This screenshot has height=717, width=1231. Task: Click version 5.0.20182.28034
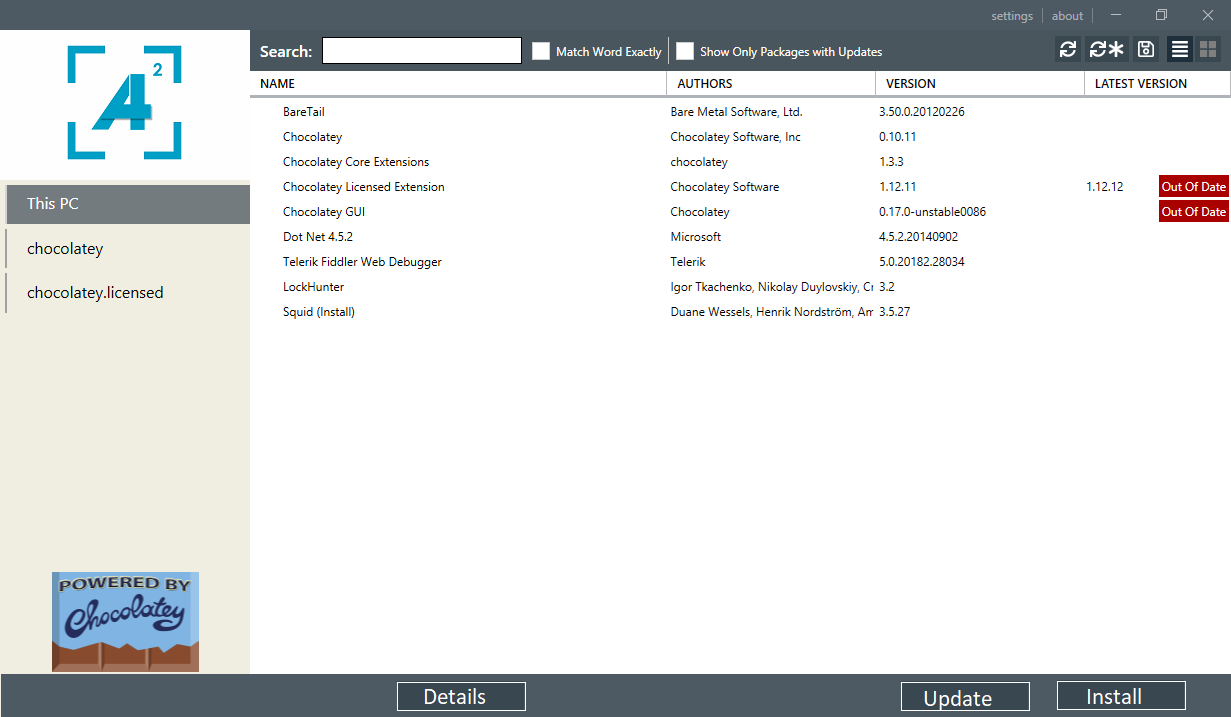tap(921, 262)
